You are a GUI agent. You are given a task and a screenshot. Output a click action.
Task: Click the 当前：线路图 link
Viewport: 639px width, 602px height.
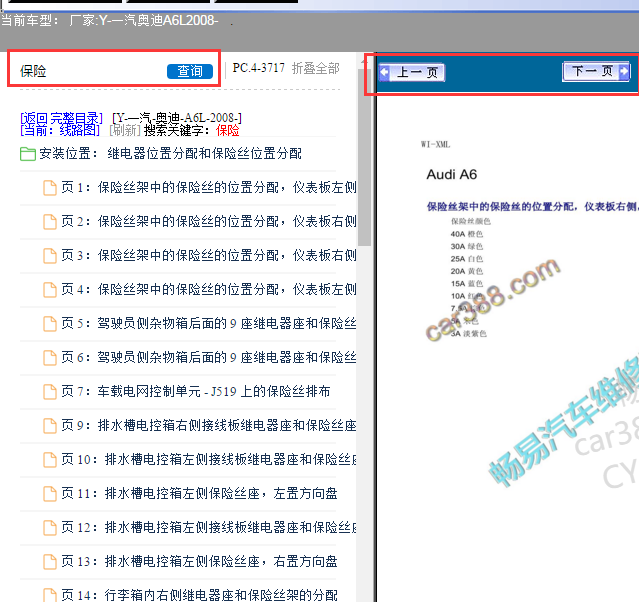60,130
